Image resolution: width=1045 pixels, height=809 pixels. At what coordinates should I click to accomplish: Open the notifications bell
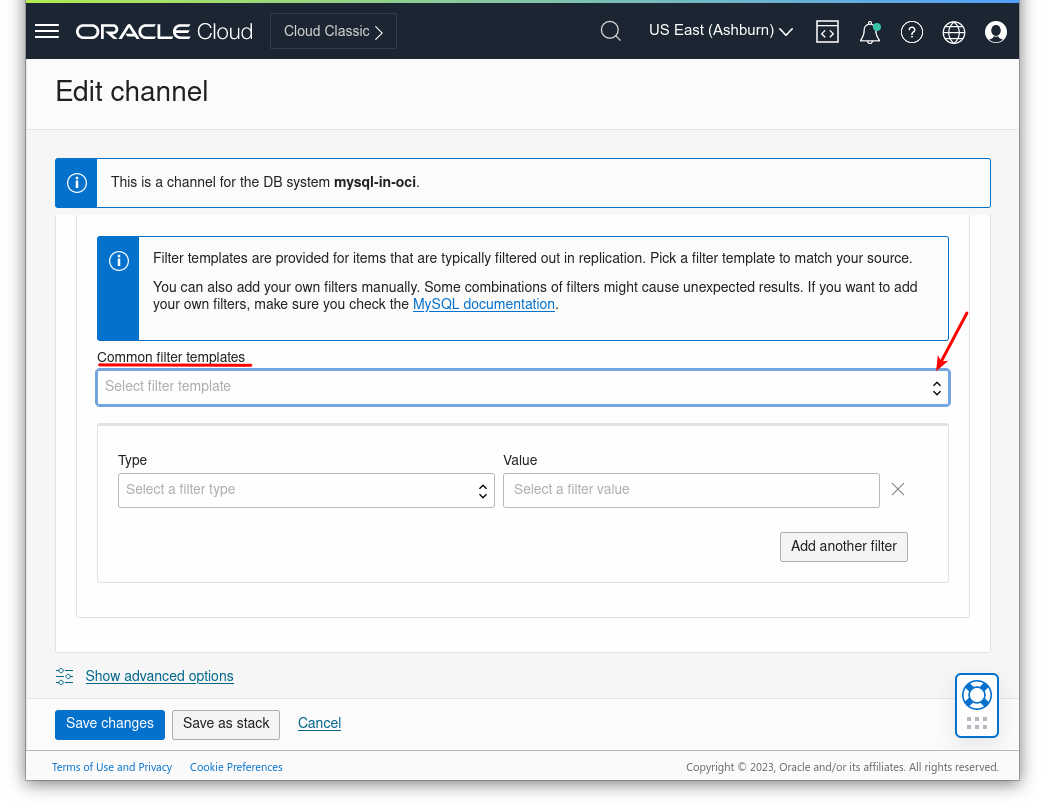click(x=869, y=32)
